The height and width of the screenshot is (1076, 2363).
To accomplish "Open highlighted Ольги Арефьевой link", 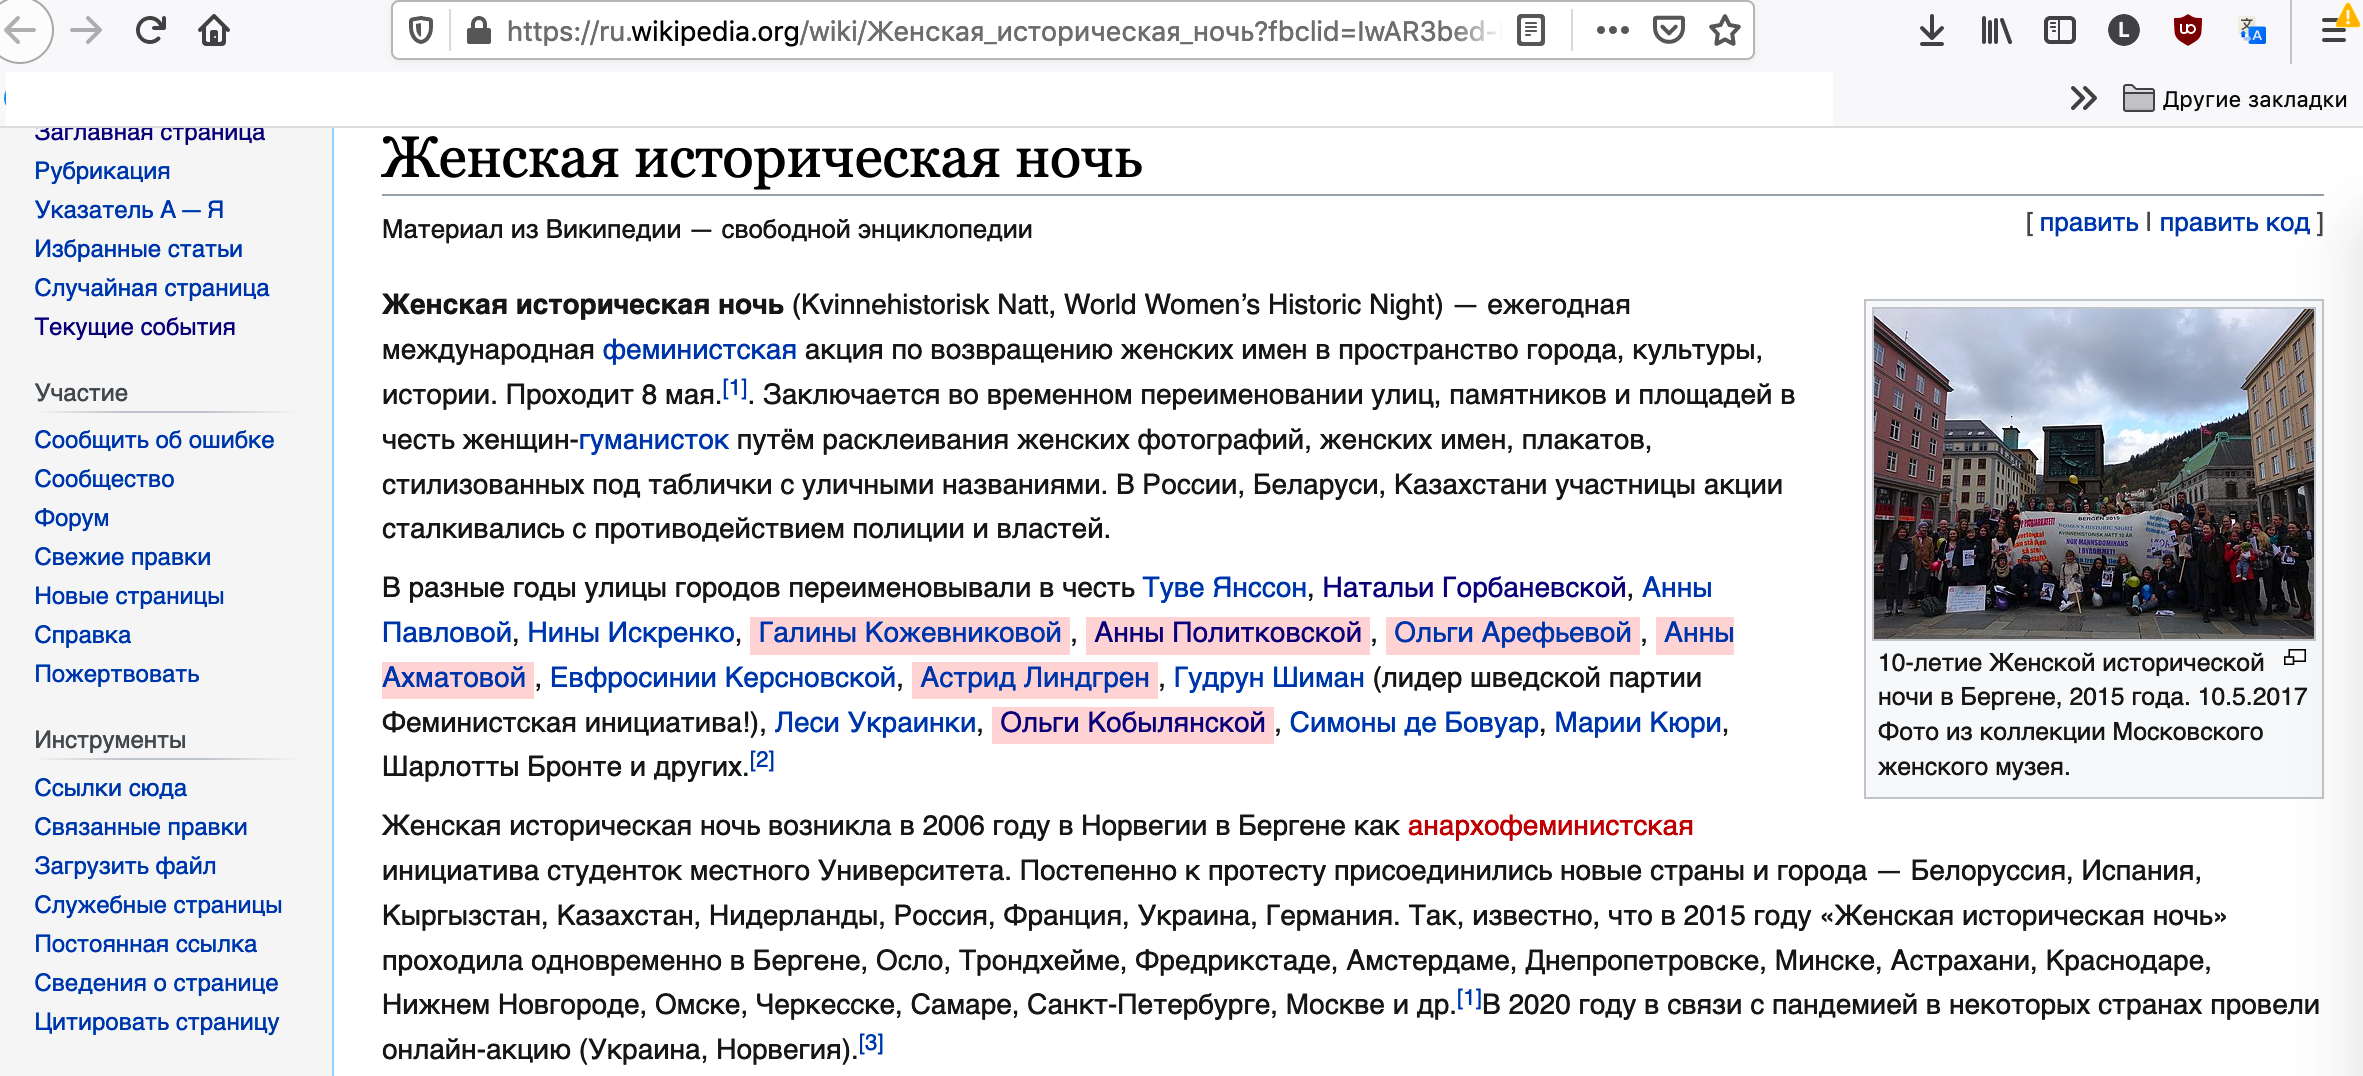I will 1512,633.
